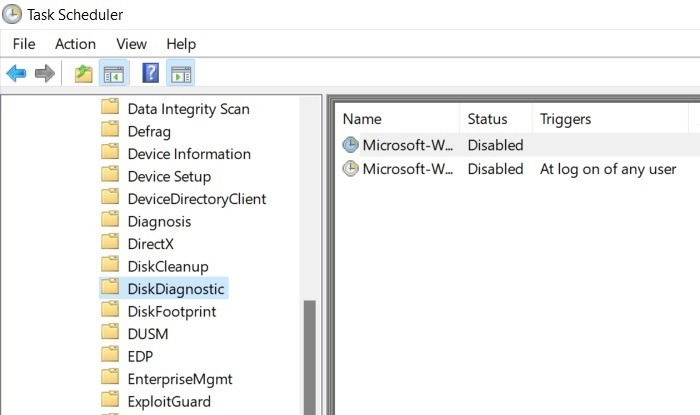
Task: Toggle the Show/Hide Action Pane icon
Action: [181, 74]
